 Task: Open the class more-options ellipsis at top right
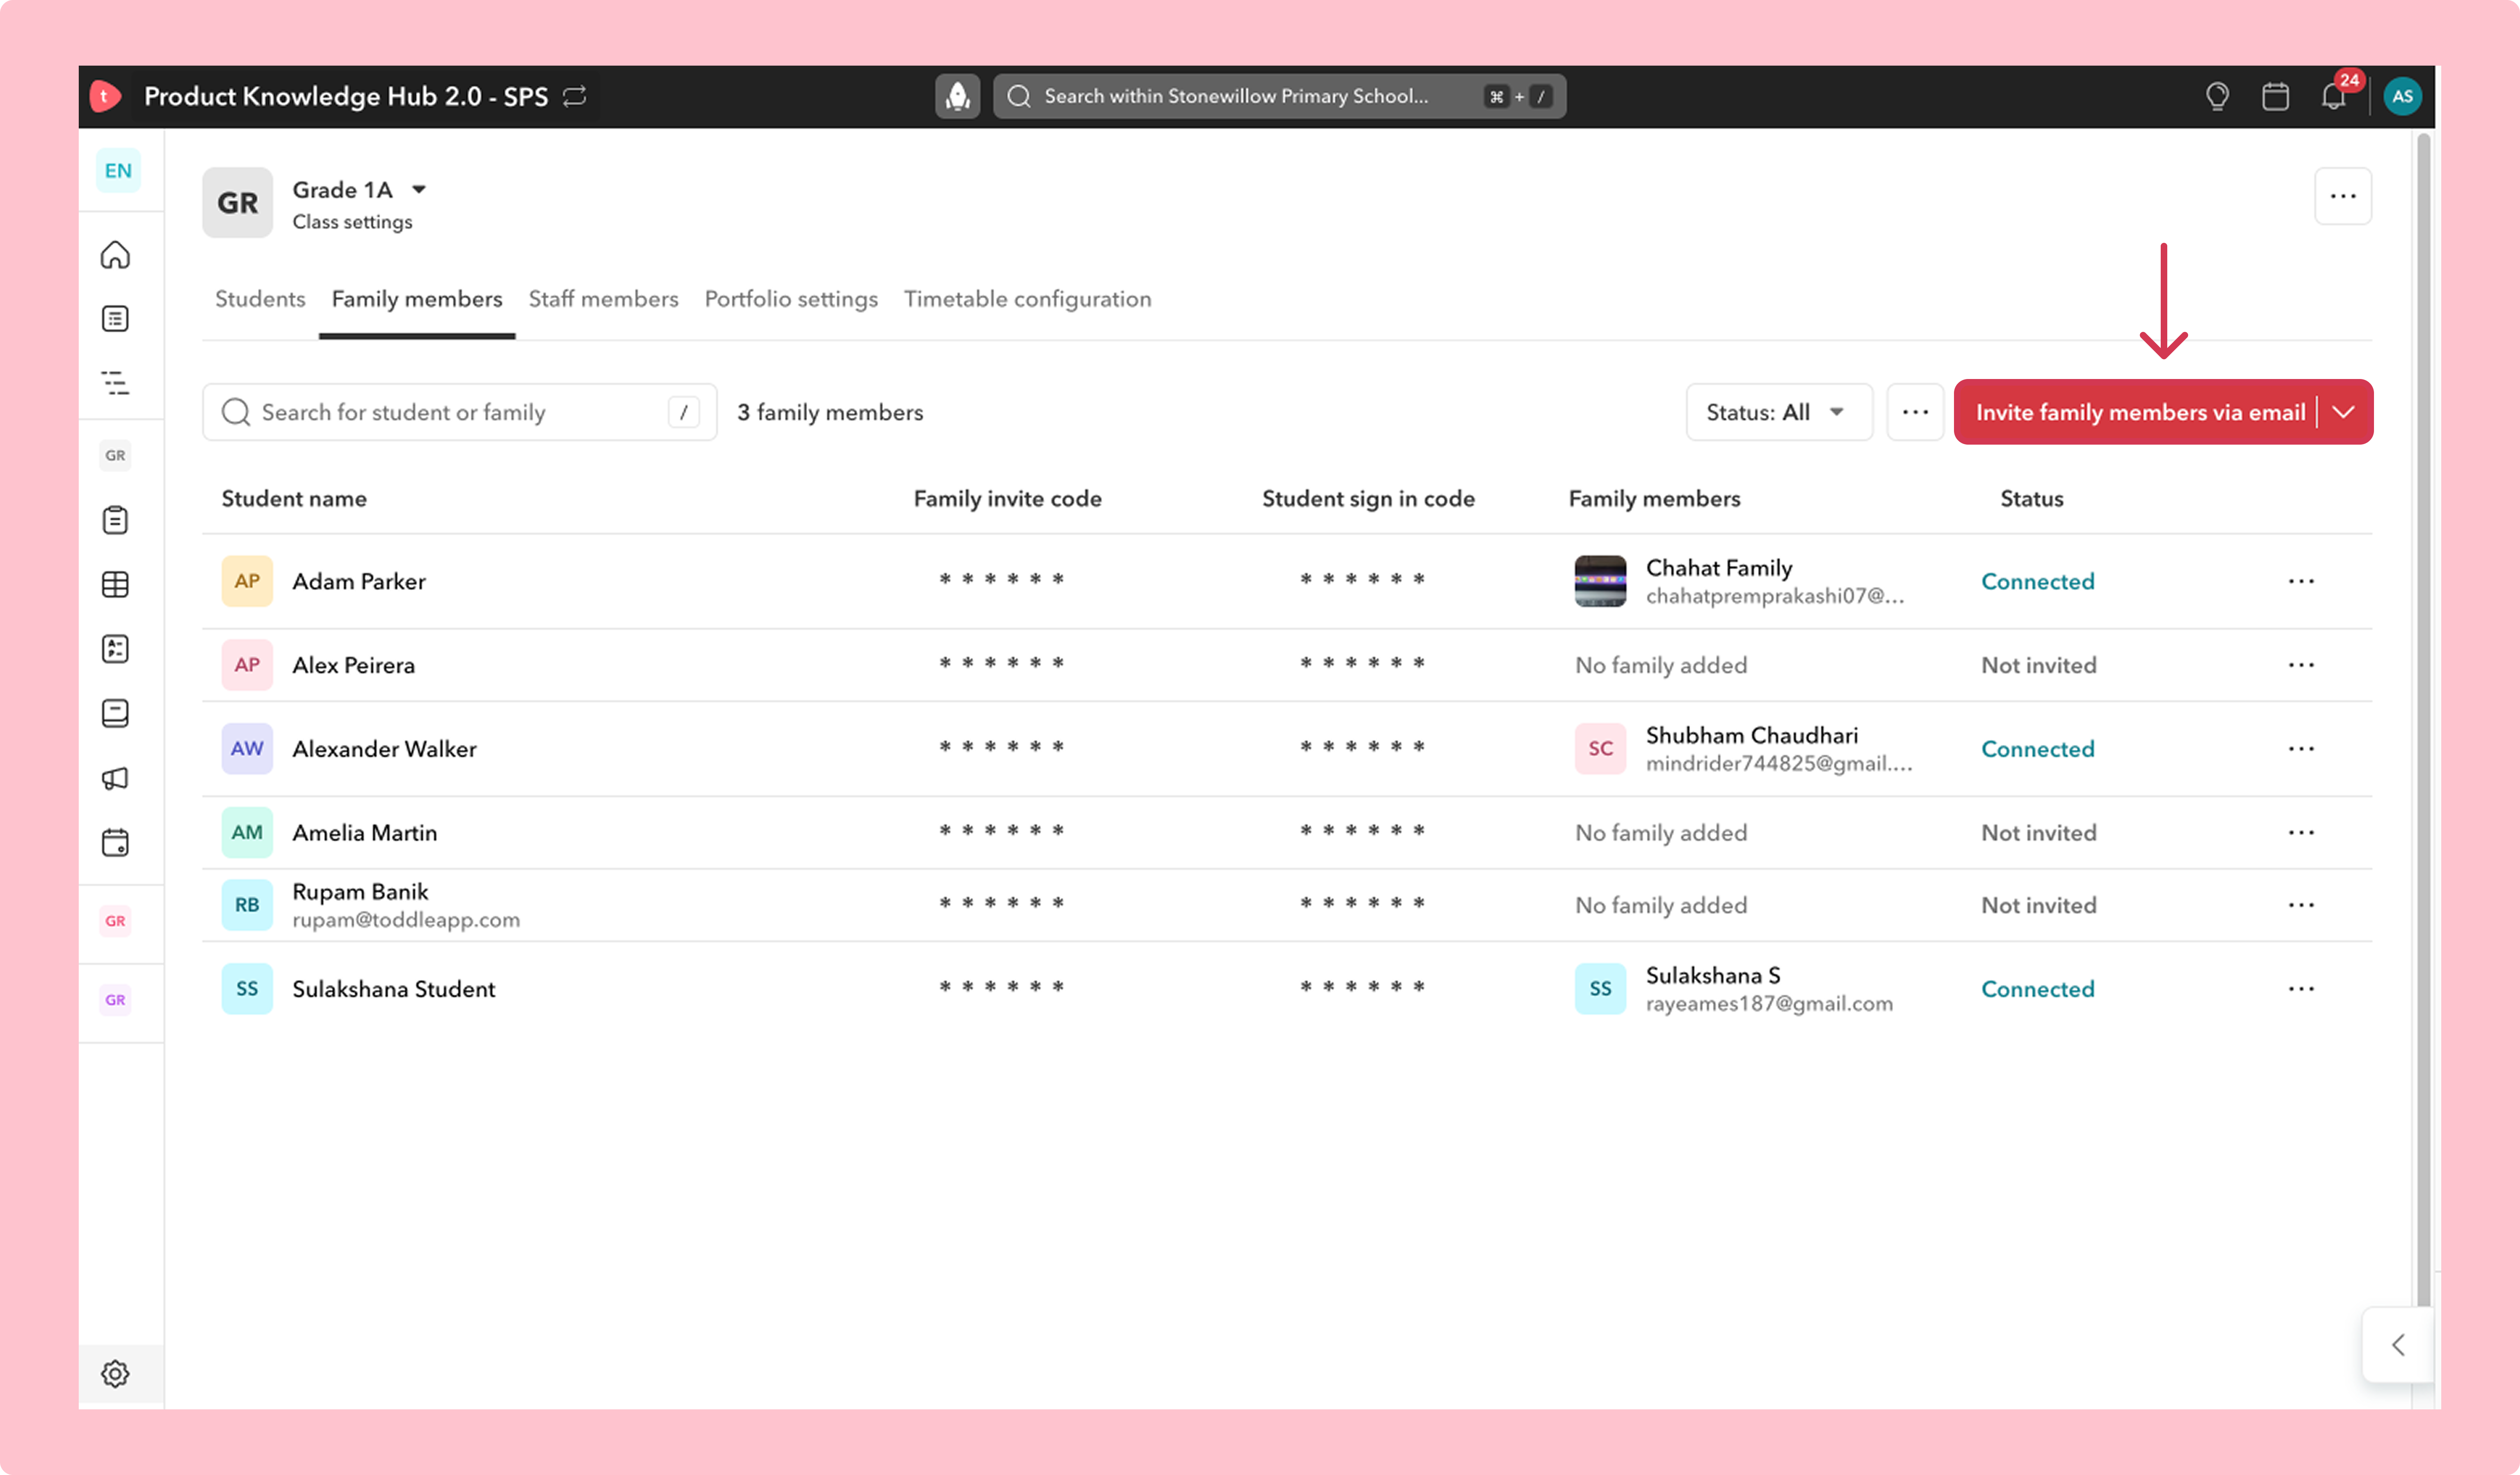pos(2343,196)
